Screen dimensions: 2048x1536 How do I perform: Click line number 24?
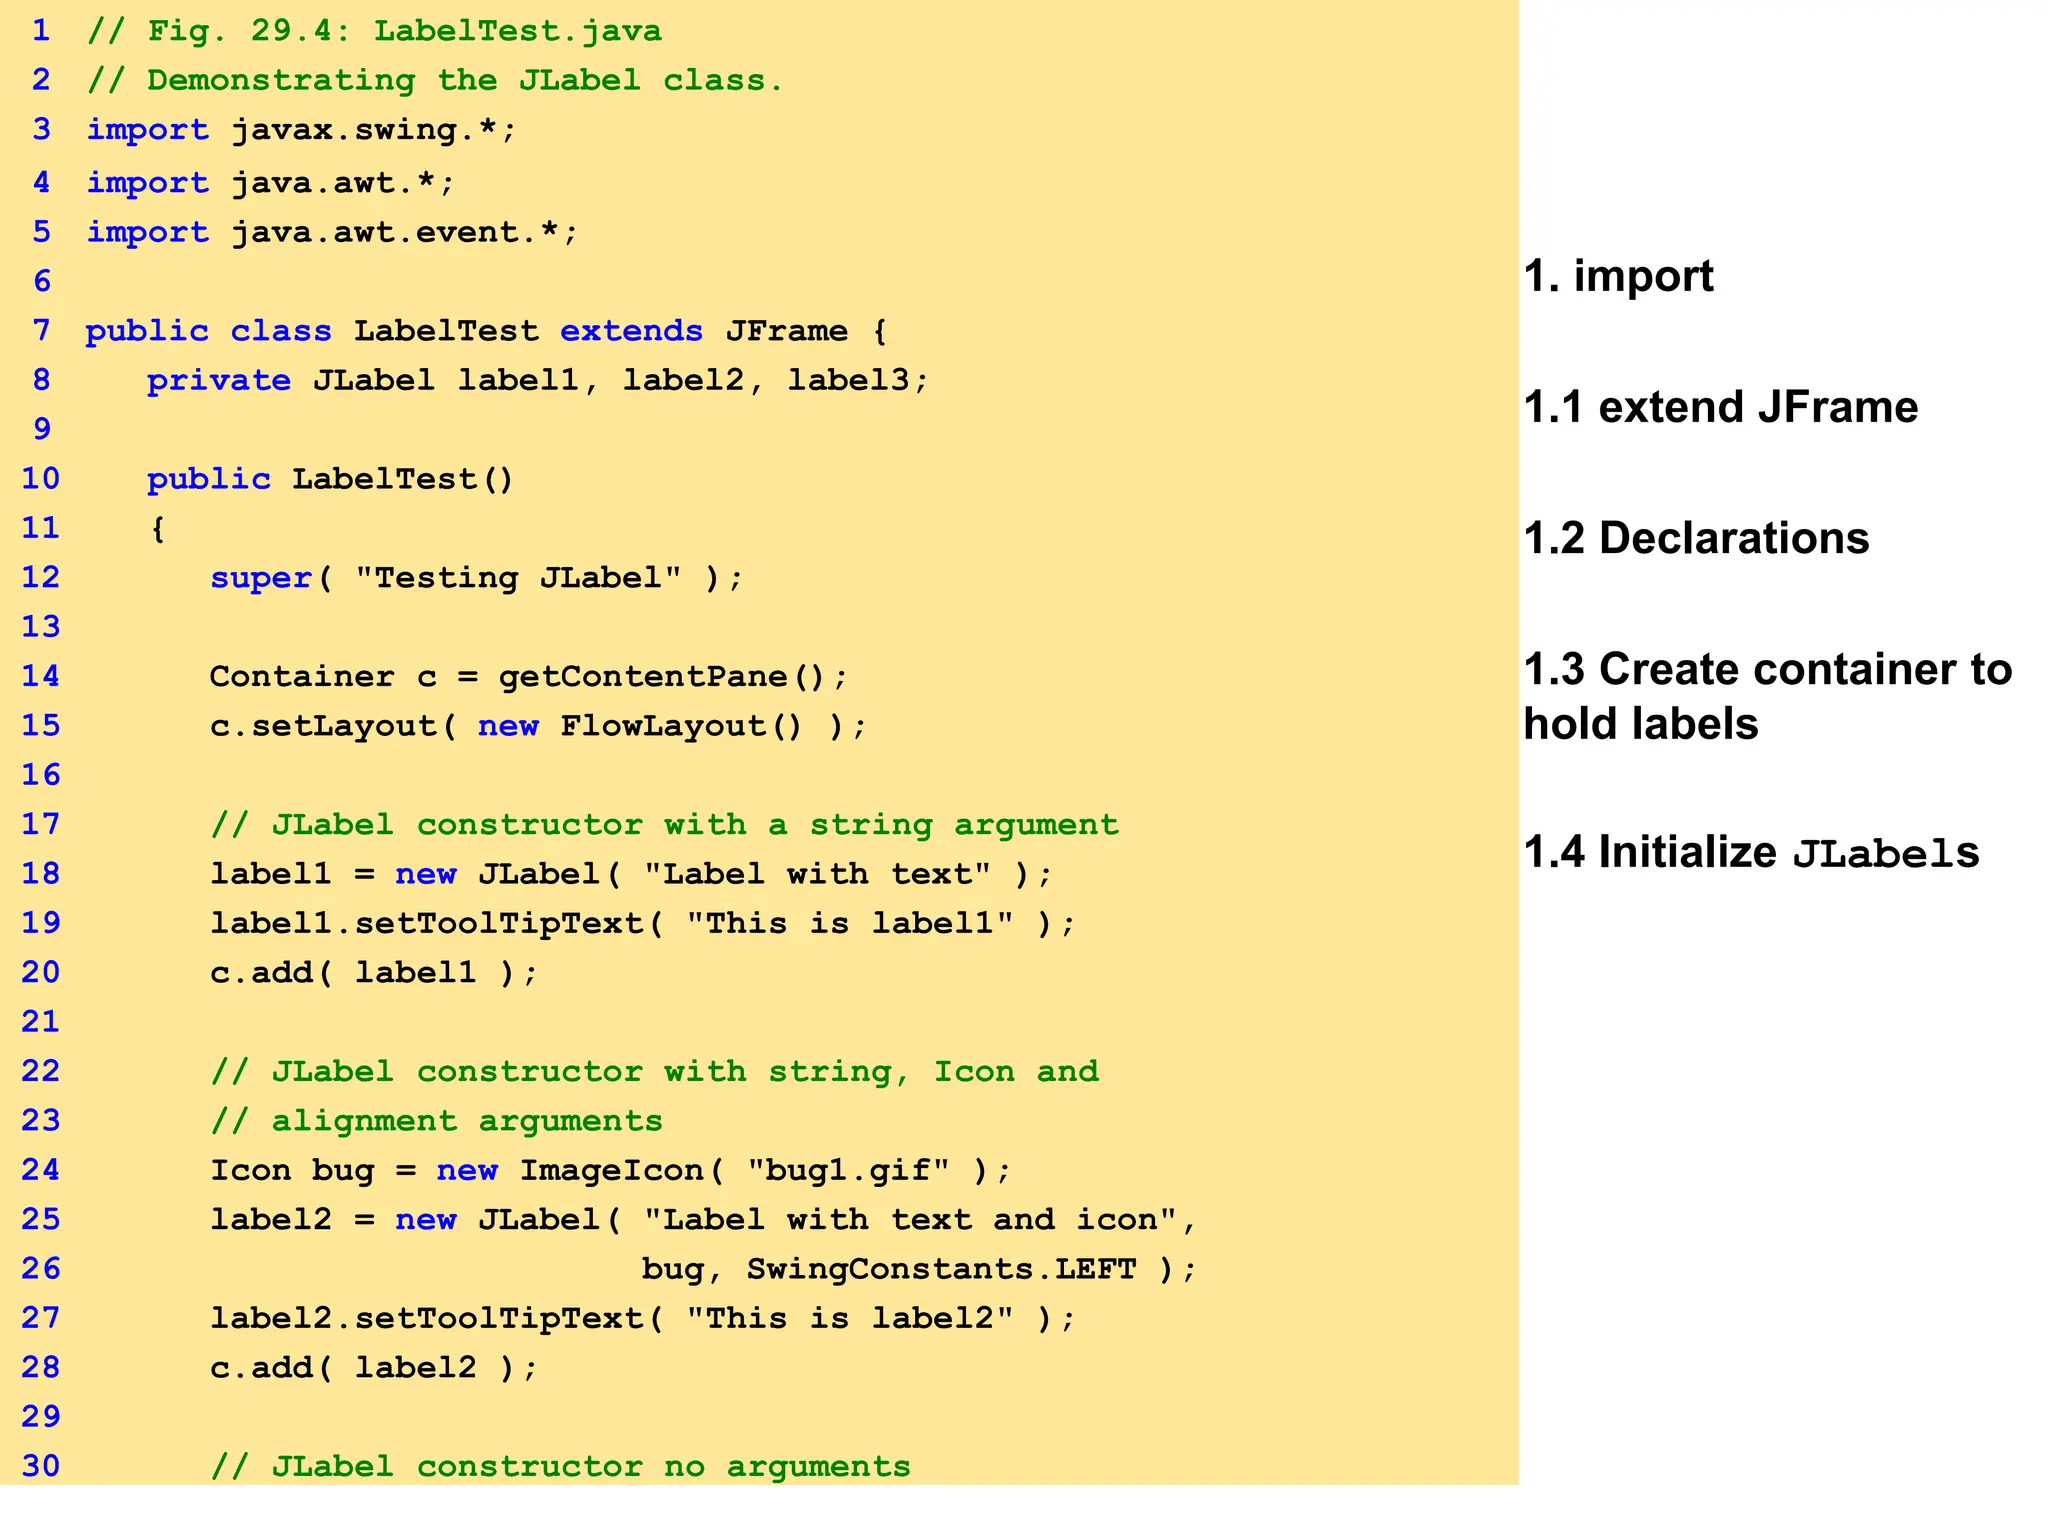click(41, 1169)
